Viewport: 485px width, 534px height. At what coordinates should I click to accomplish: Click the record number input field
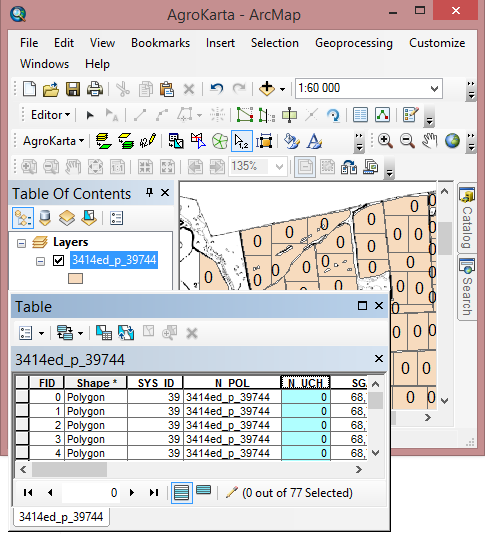click(91, 493)
